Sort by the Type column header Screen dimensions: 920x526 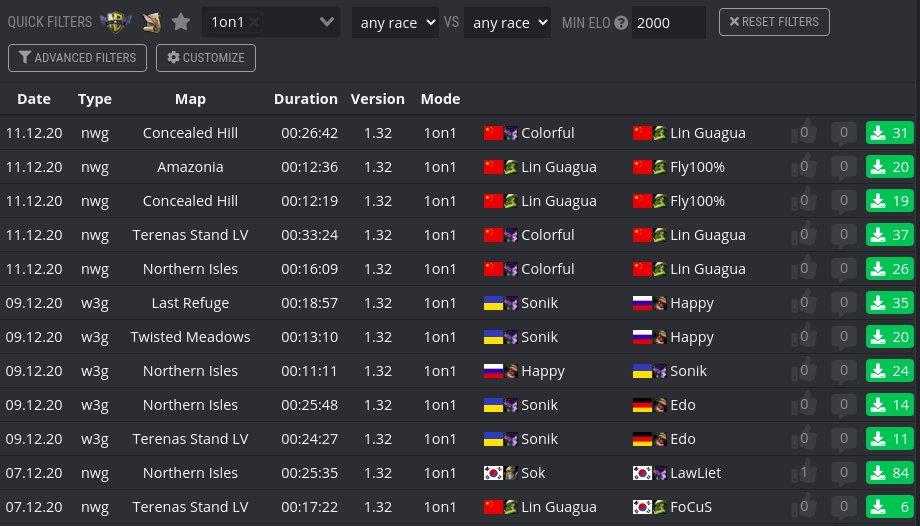tap(94, 99)
